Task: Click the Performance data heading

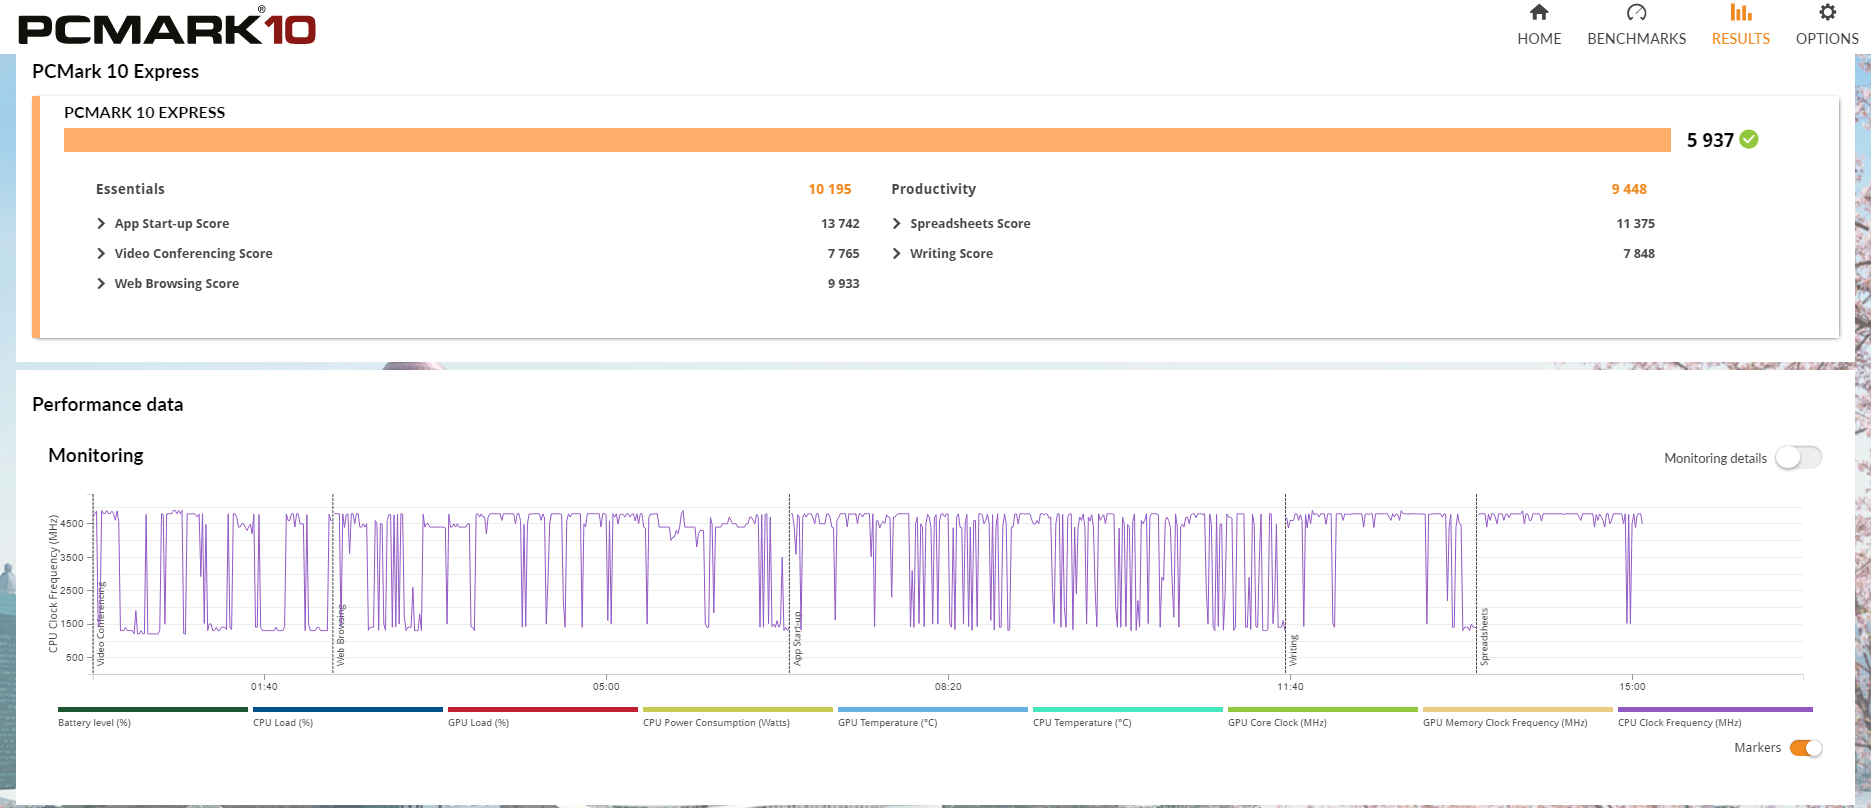Action: click(x=108, y=405)
